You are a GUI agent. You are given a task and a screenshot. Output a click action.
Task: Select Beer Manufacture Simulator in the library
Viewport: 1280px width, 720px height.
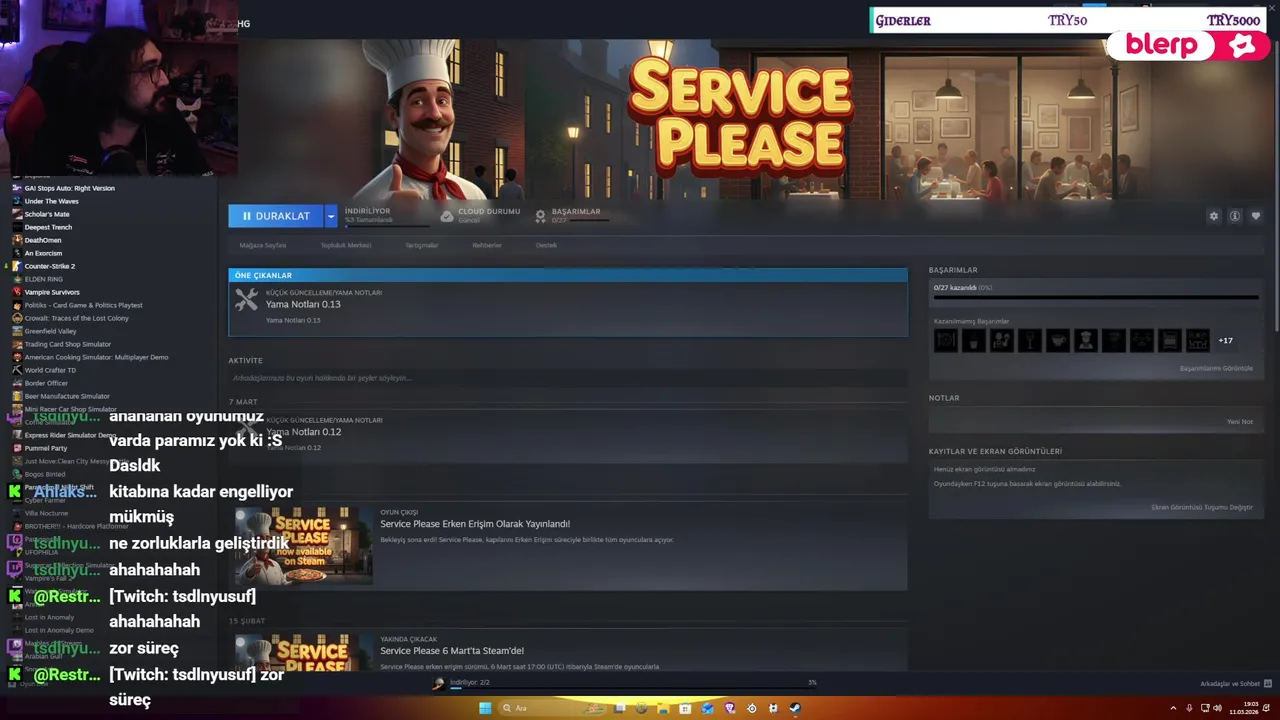tap(67, 396)
